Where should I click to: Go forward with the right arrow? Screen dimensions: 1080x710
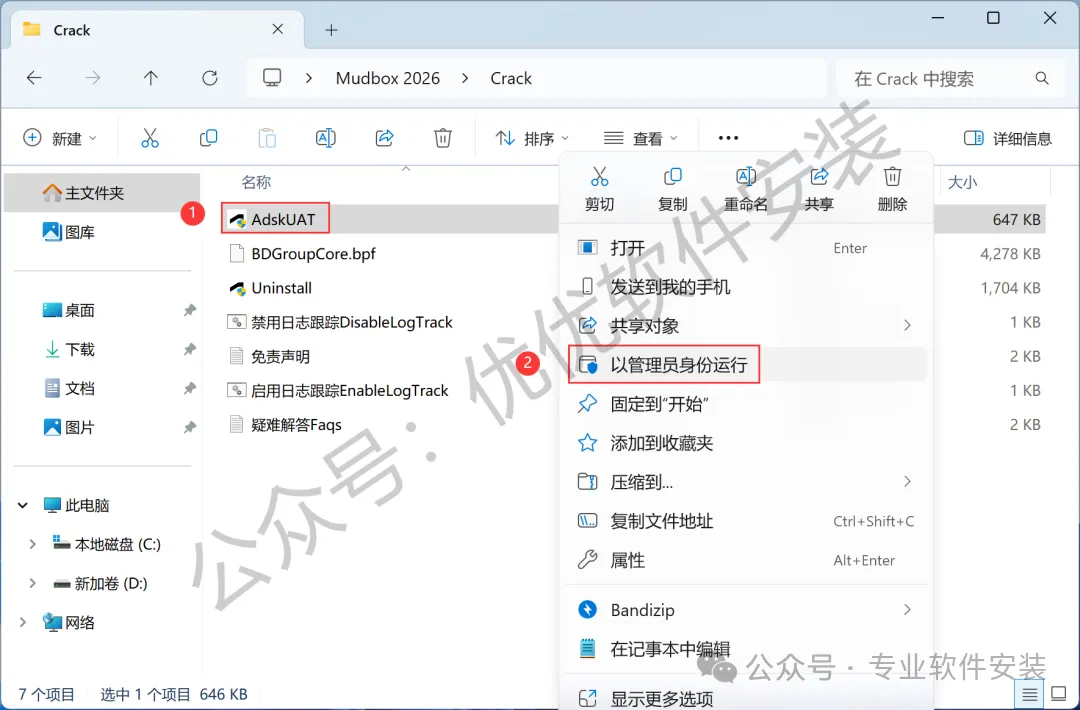pos(92,78)
